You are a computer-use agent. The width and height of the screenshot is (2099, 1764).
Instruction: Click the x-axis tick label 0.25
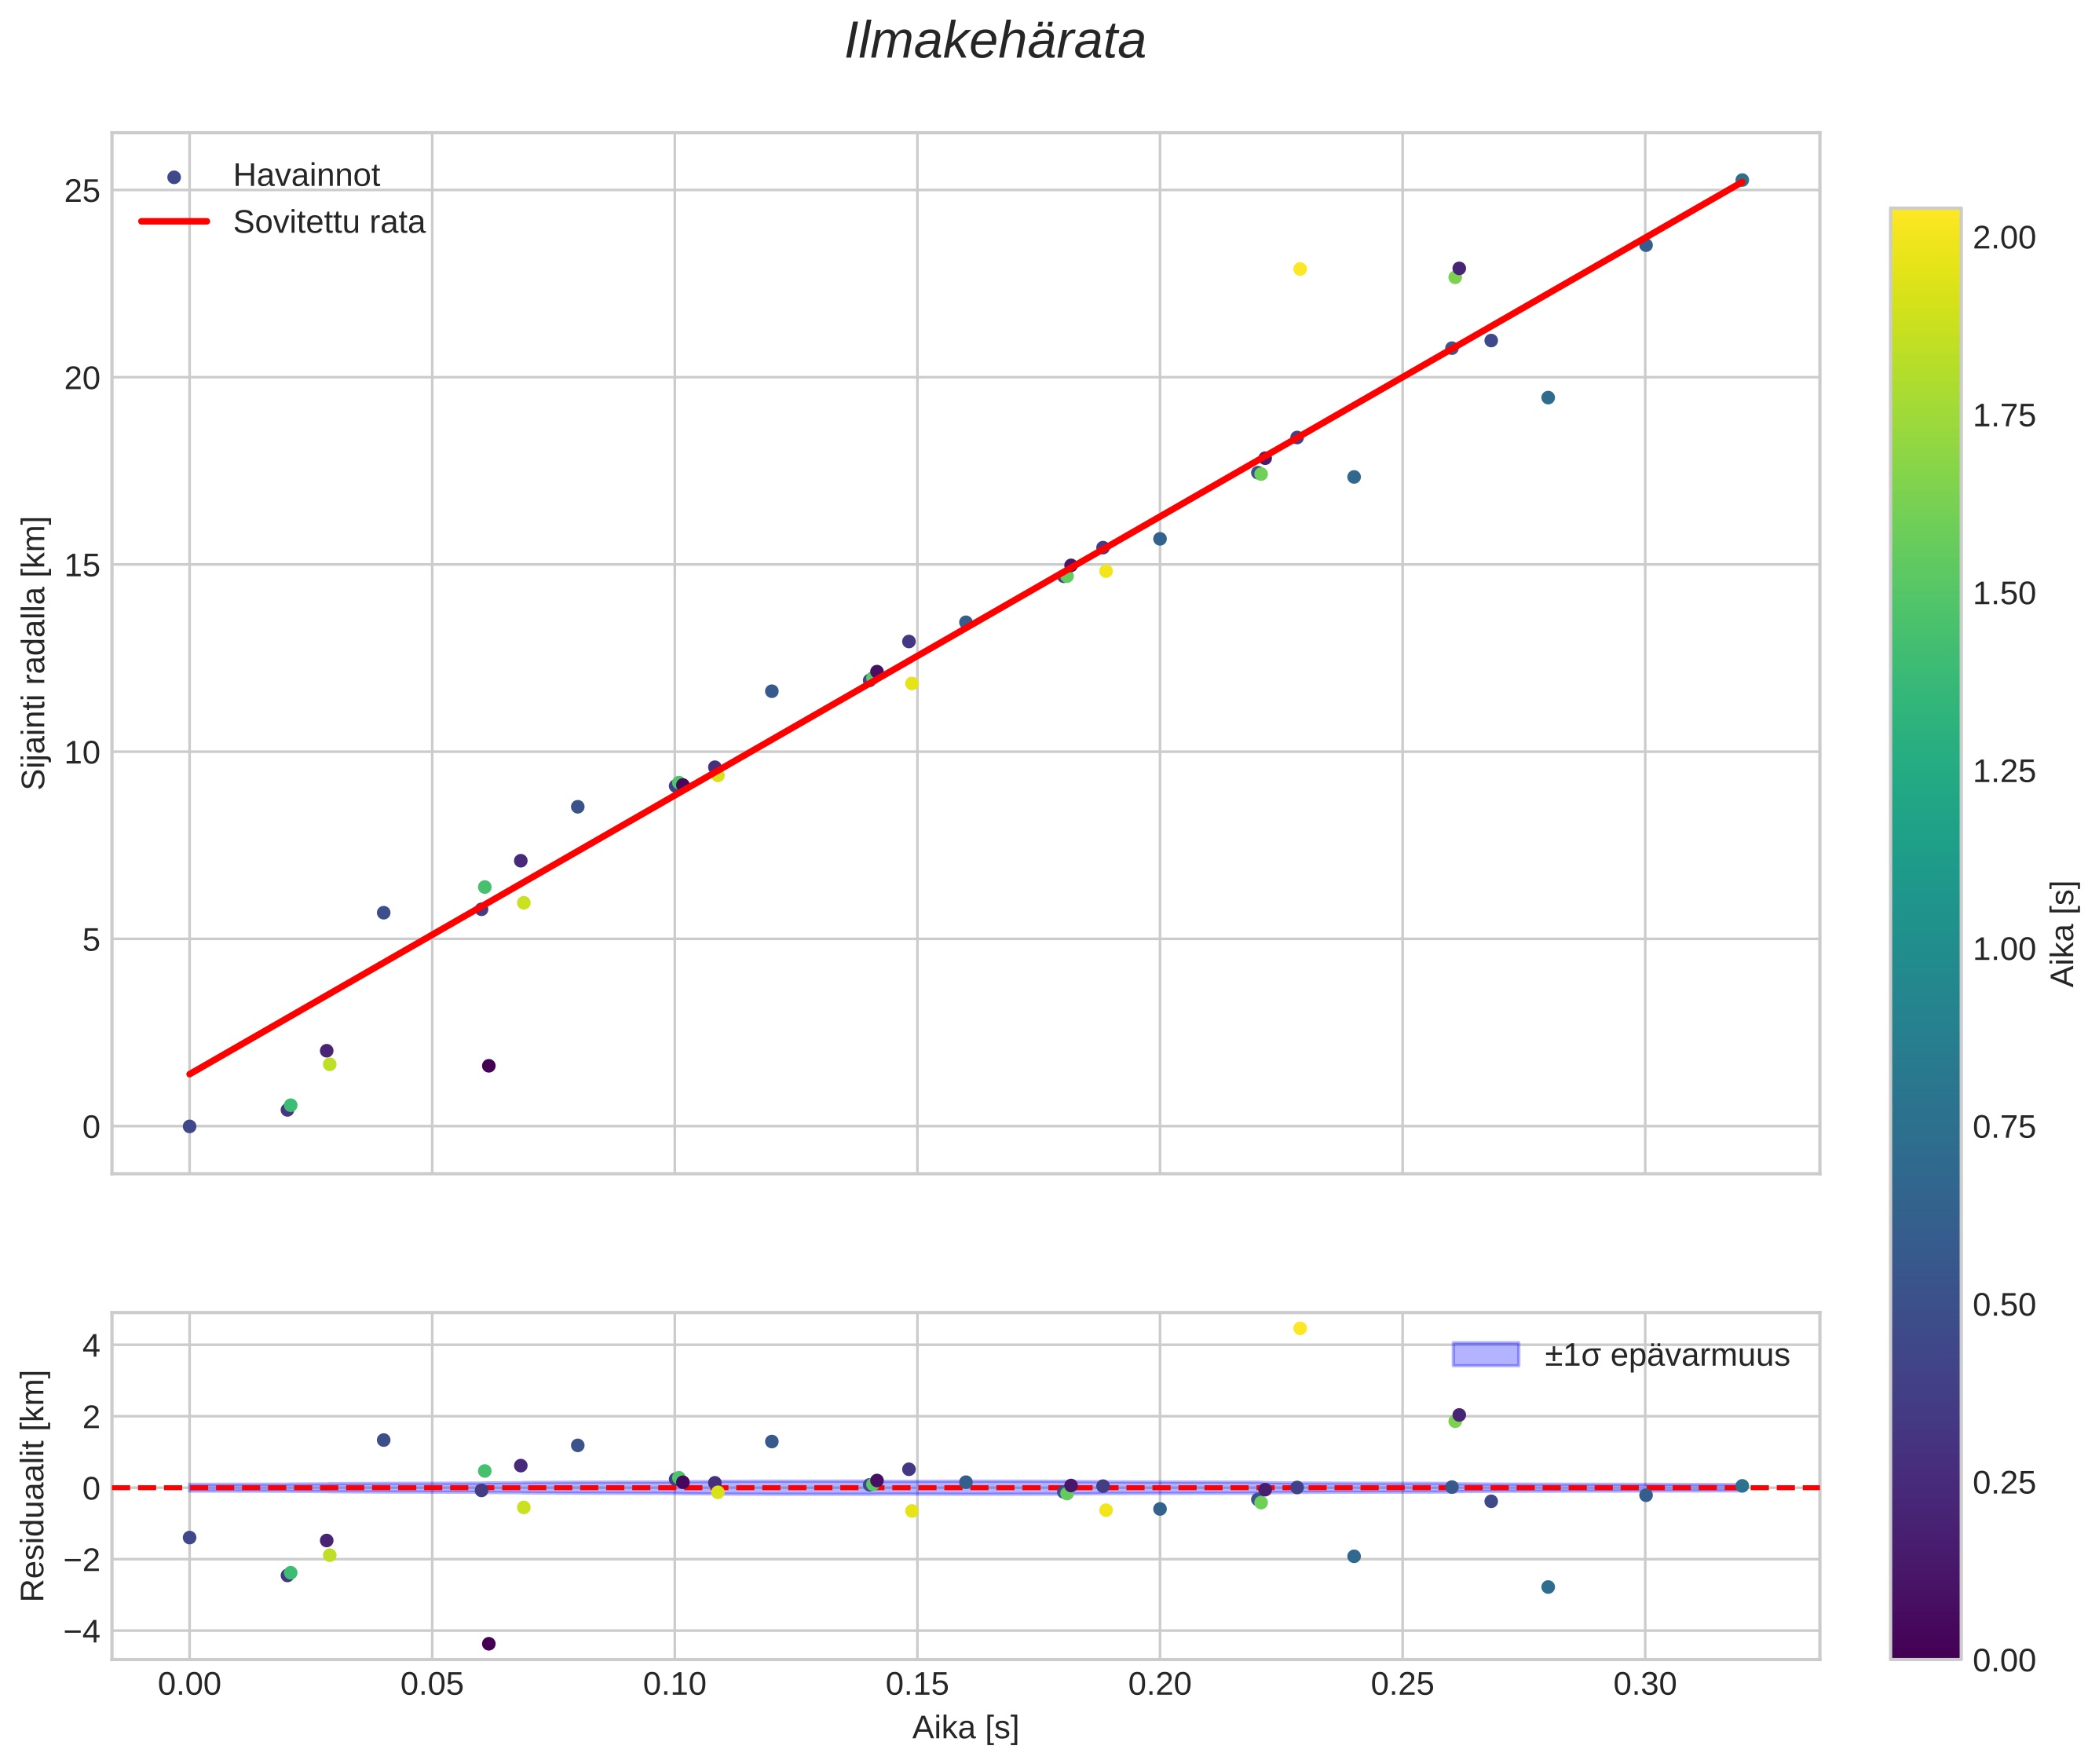coord(1402,1685)
